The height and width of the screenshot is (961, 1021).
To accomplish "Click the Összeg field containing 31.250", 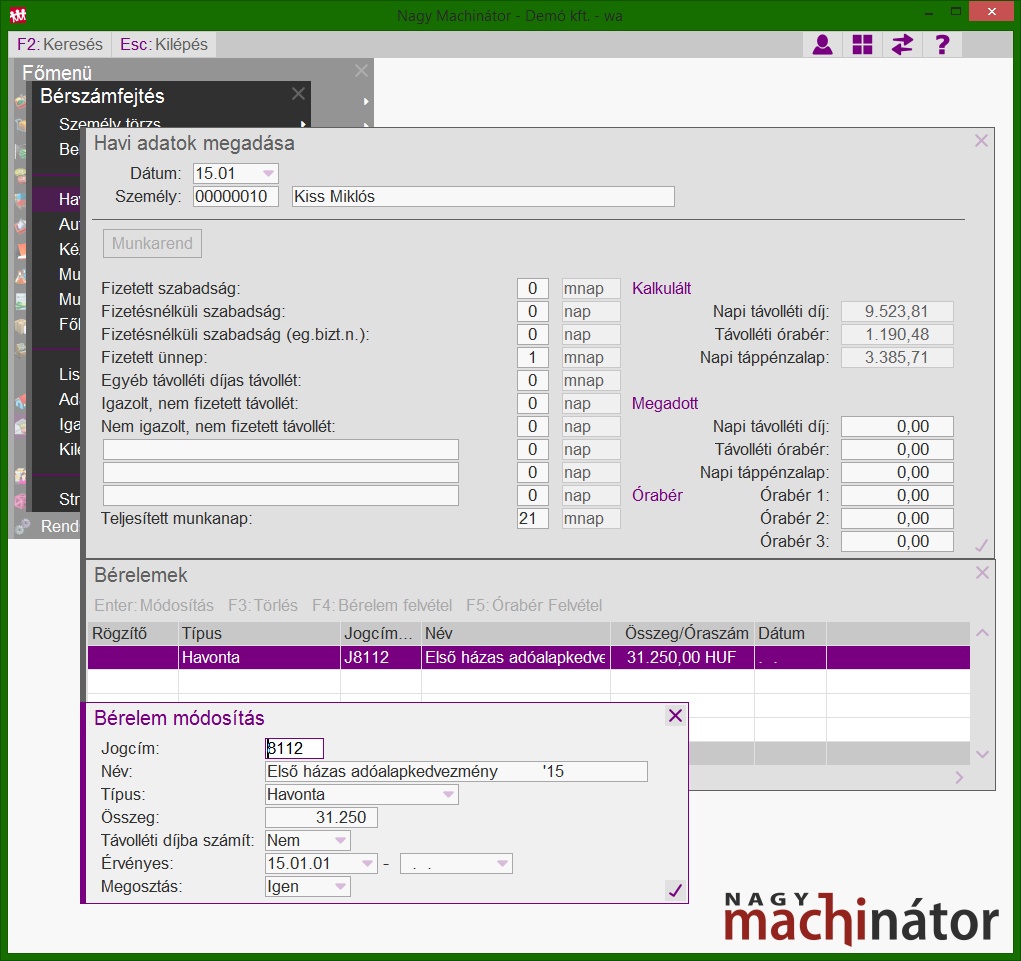I will tap(321, 818).
